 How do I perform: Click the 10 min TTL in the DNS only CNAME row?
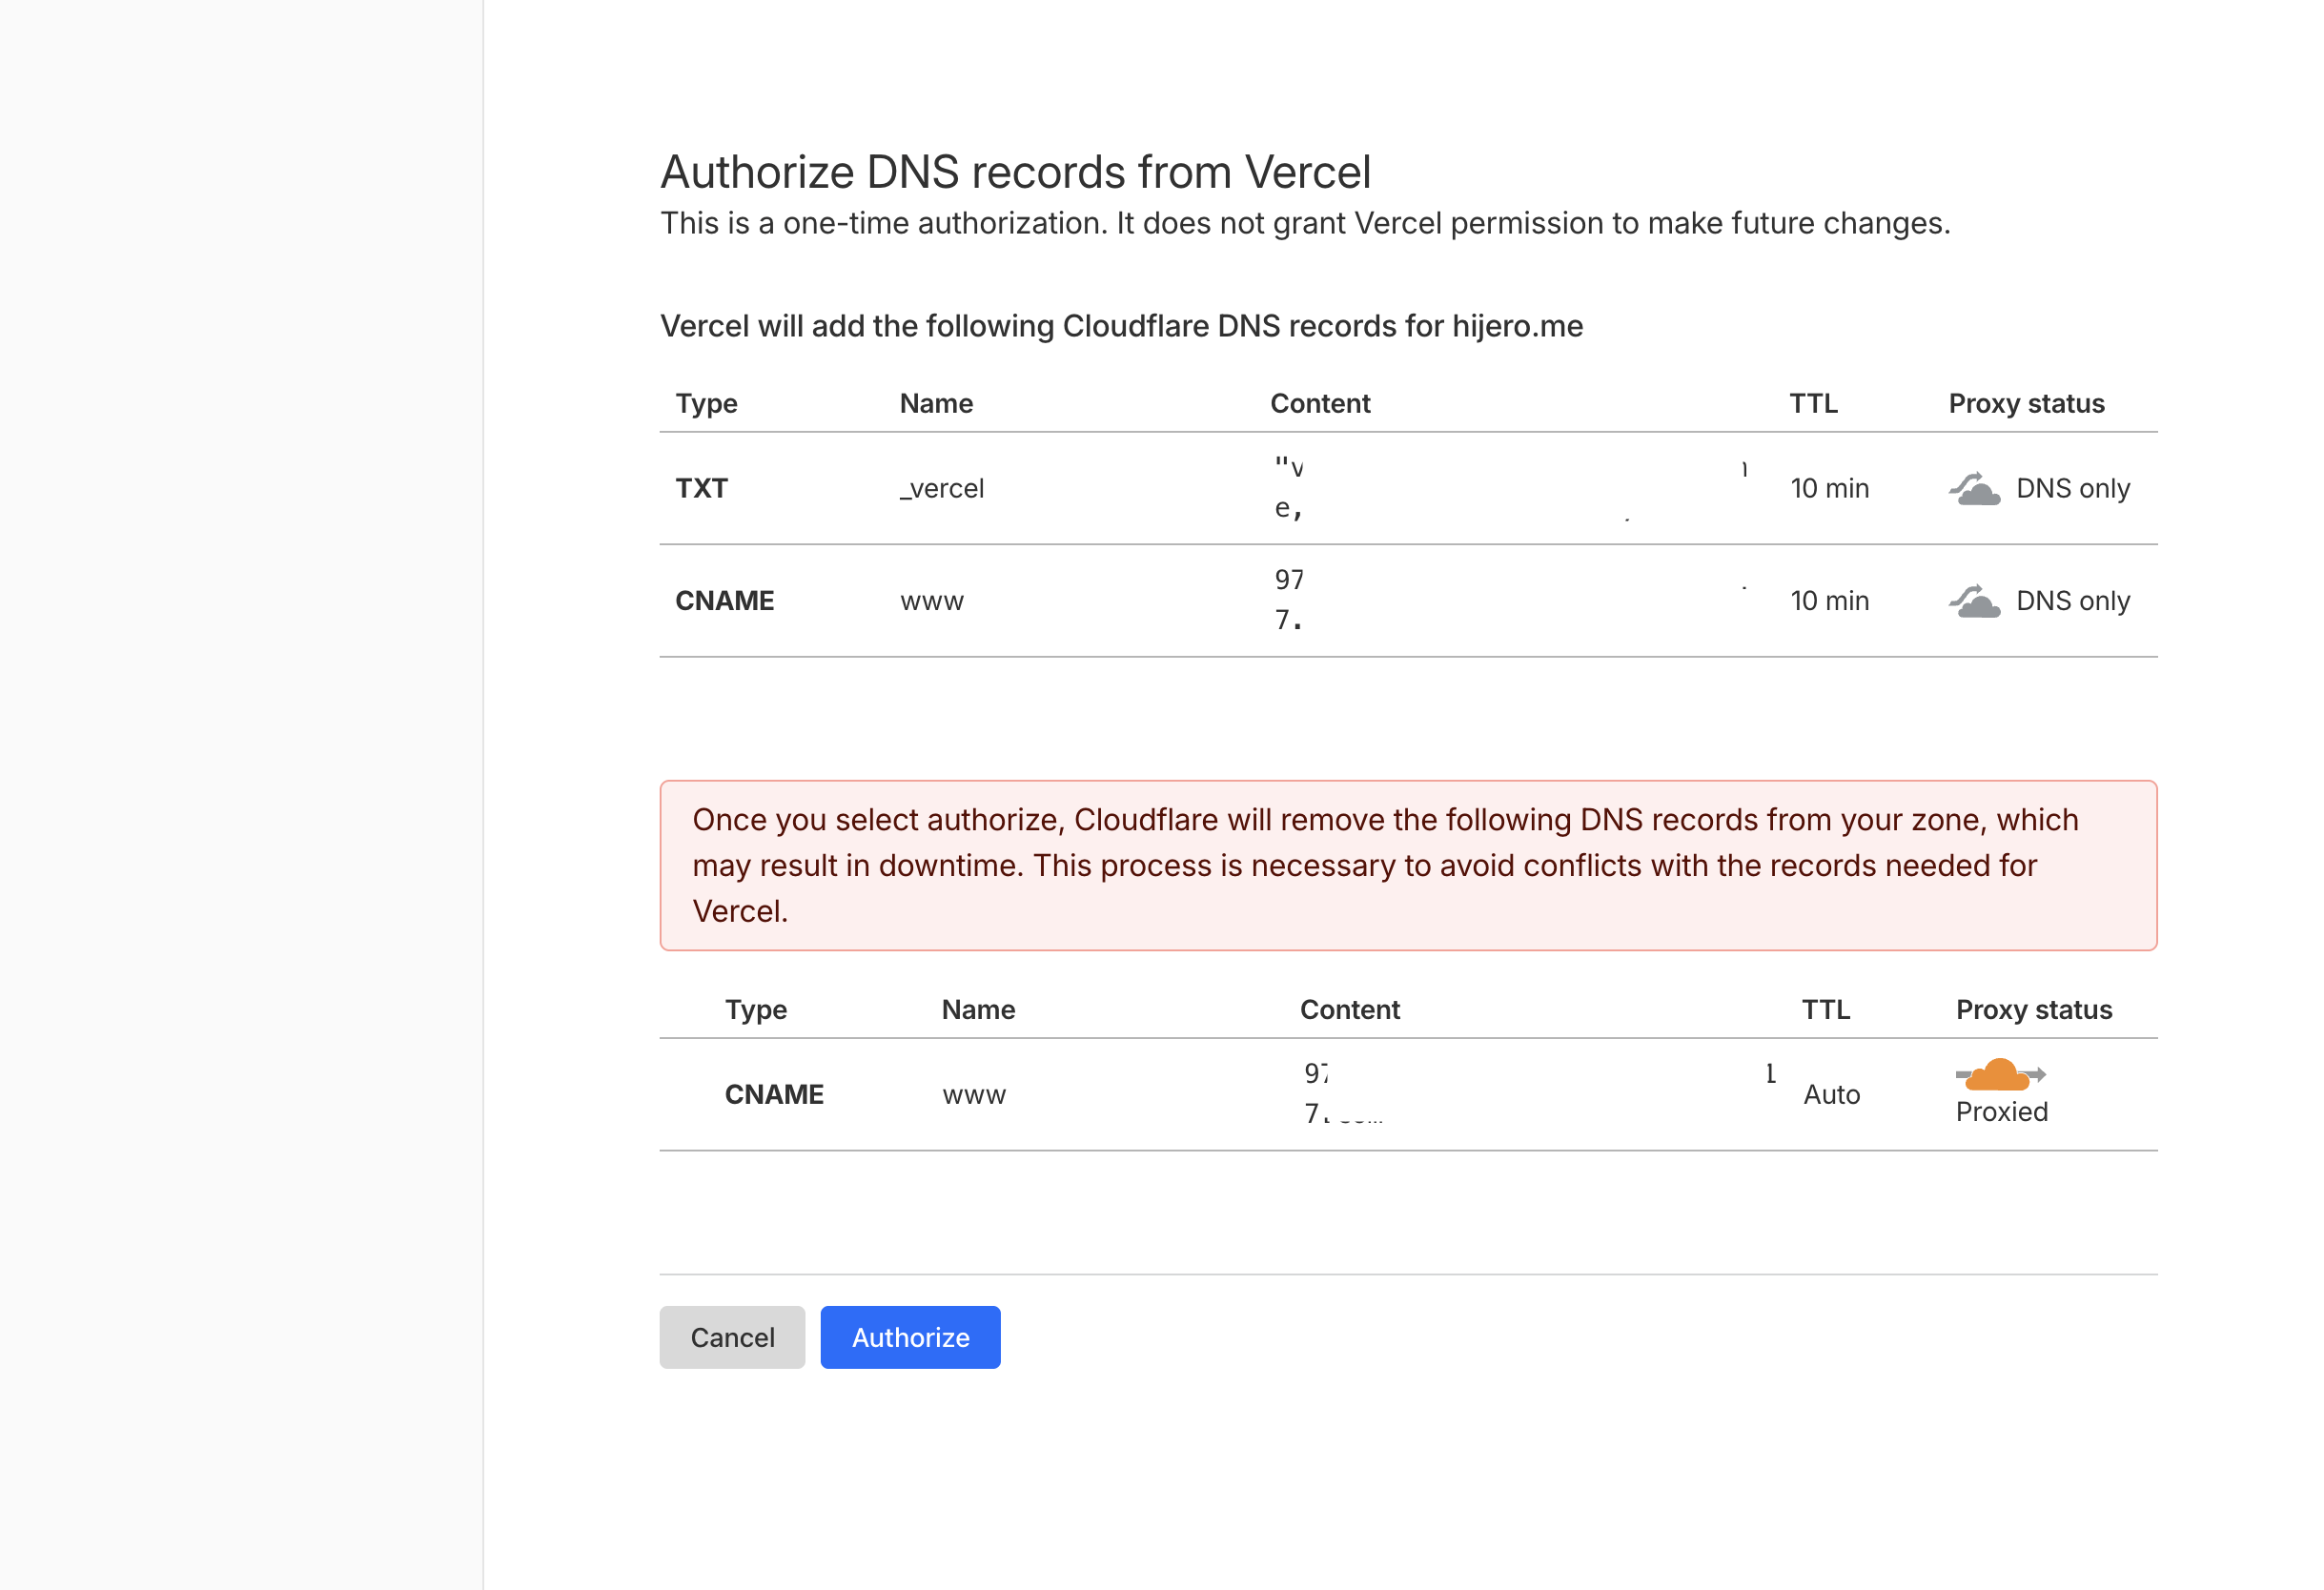click(x=1829, y=600)
